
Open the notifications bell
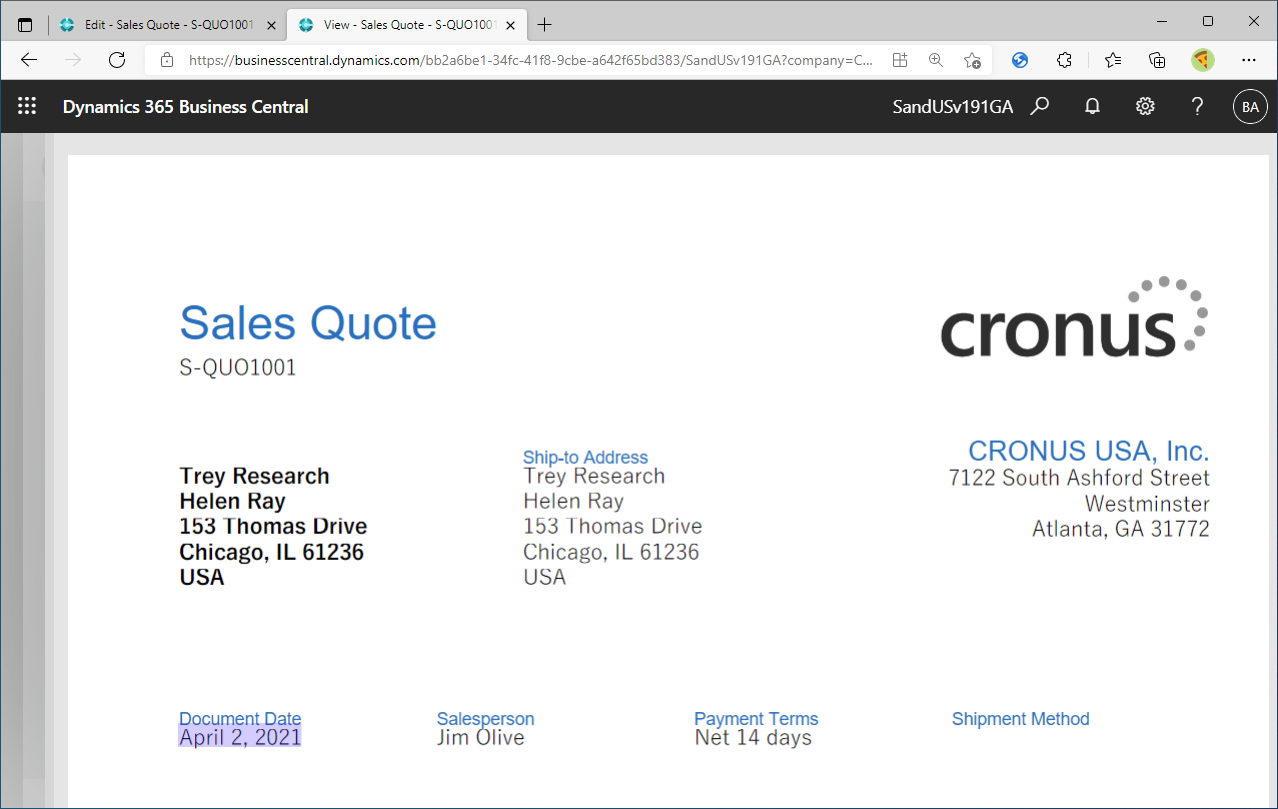coord(1093,107)
